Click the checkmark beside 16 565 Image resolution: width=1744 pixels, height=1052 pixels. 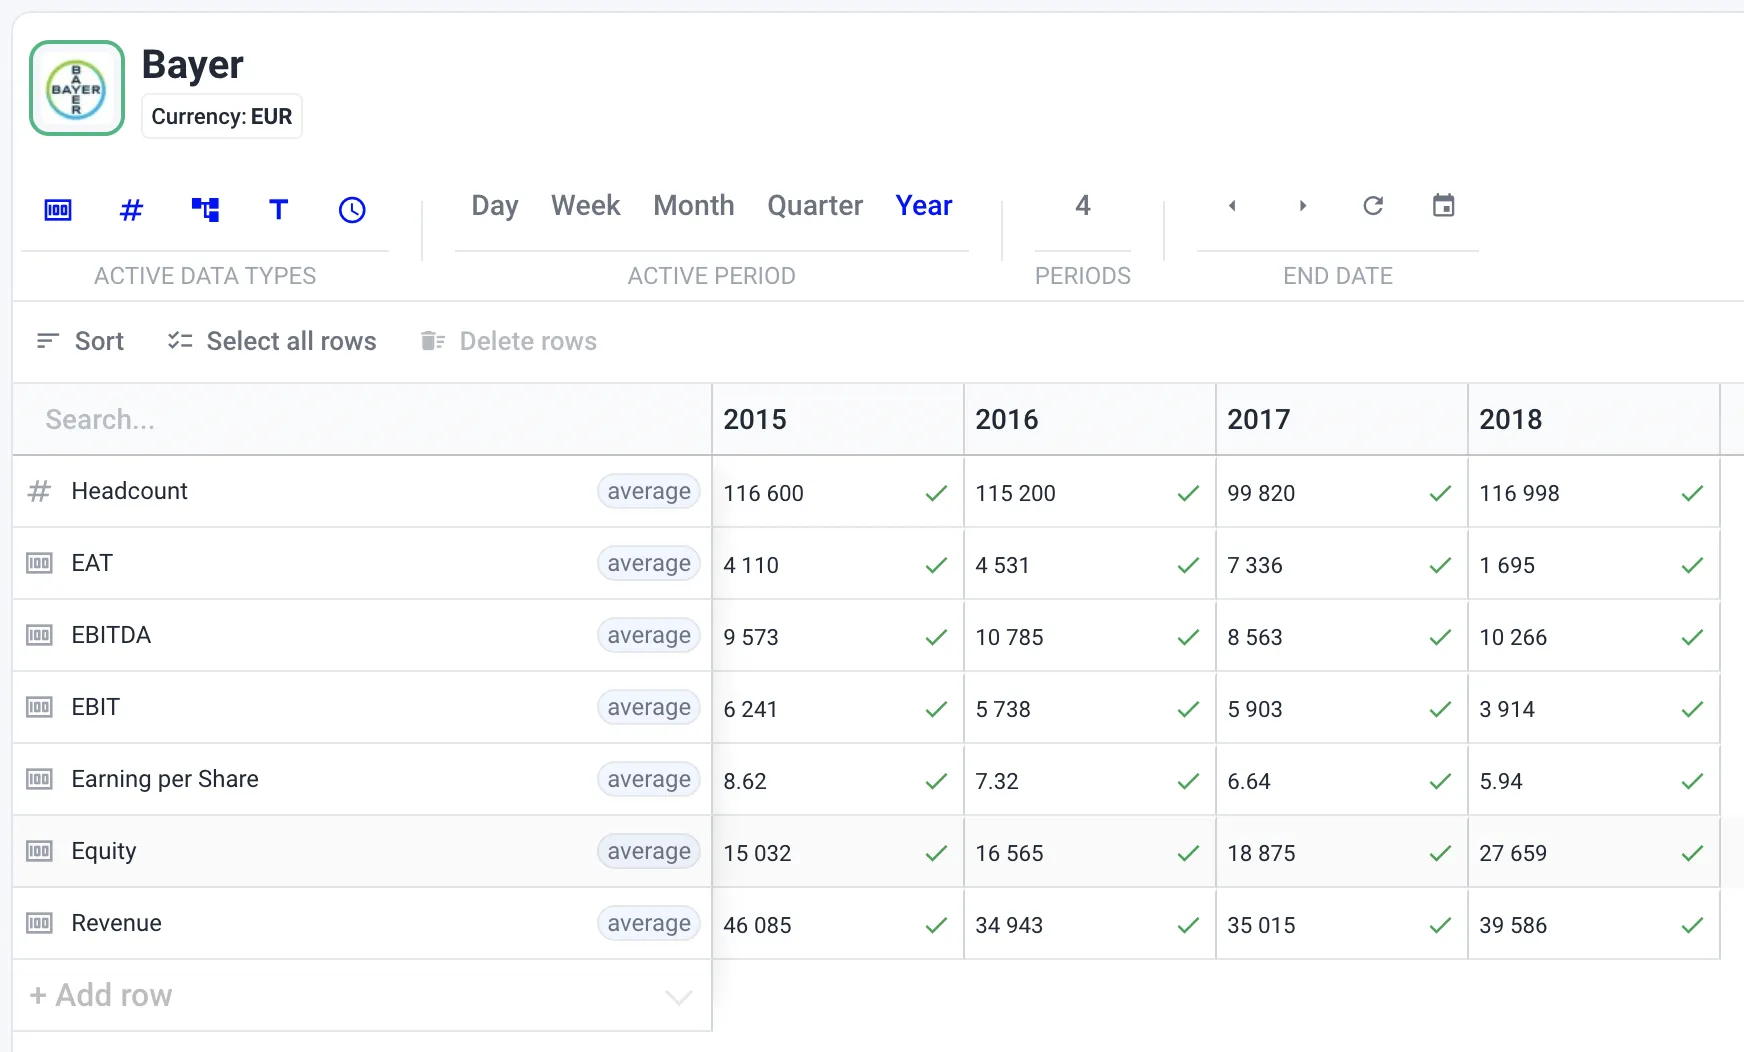(1188, 853)
